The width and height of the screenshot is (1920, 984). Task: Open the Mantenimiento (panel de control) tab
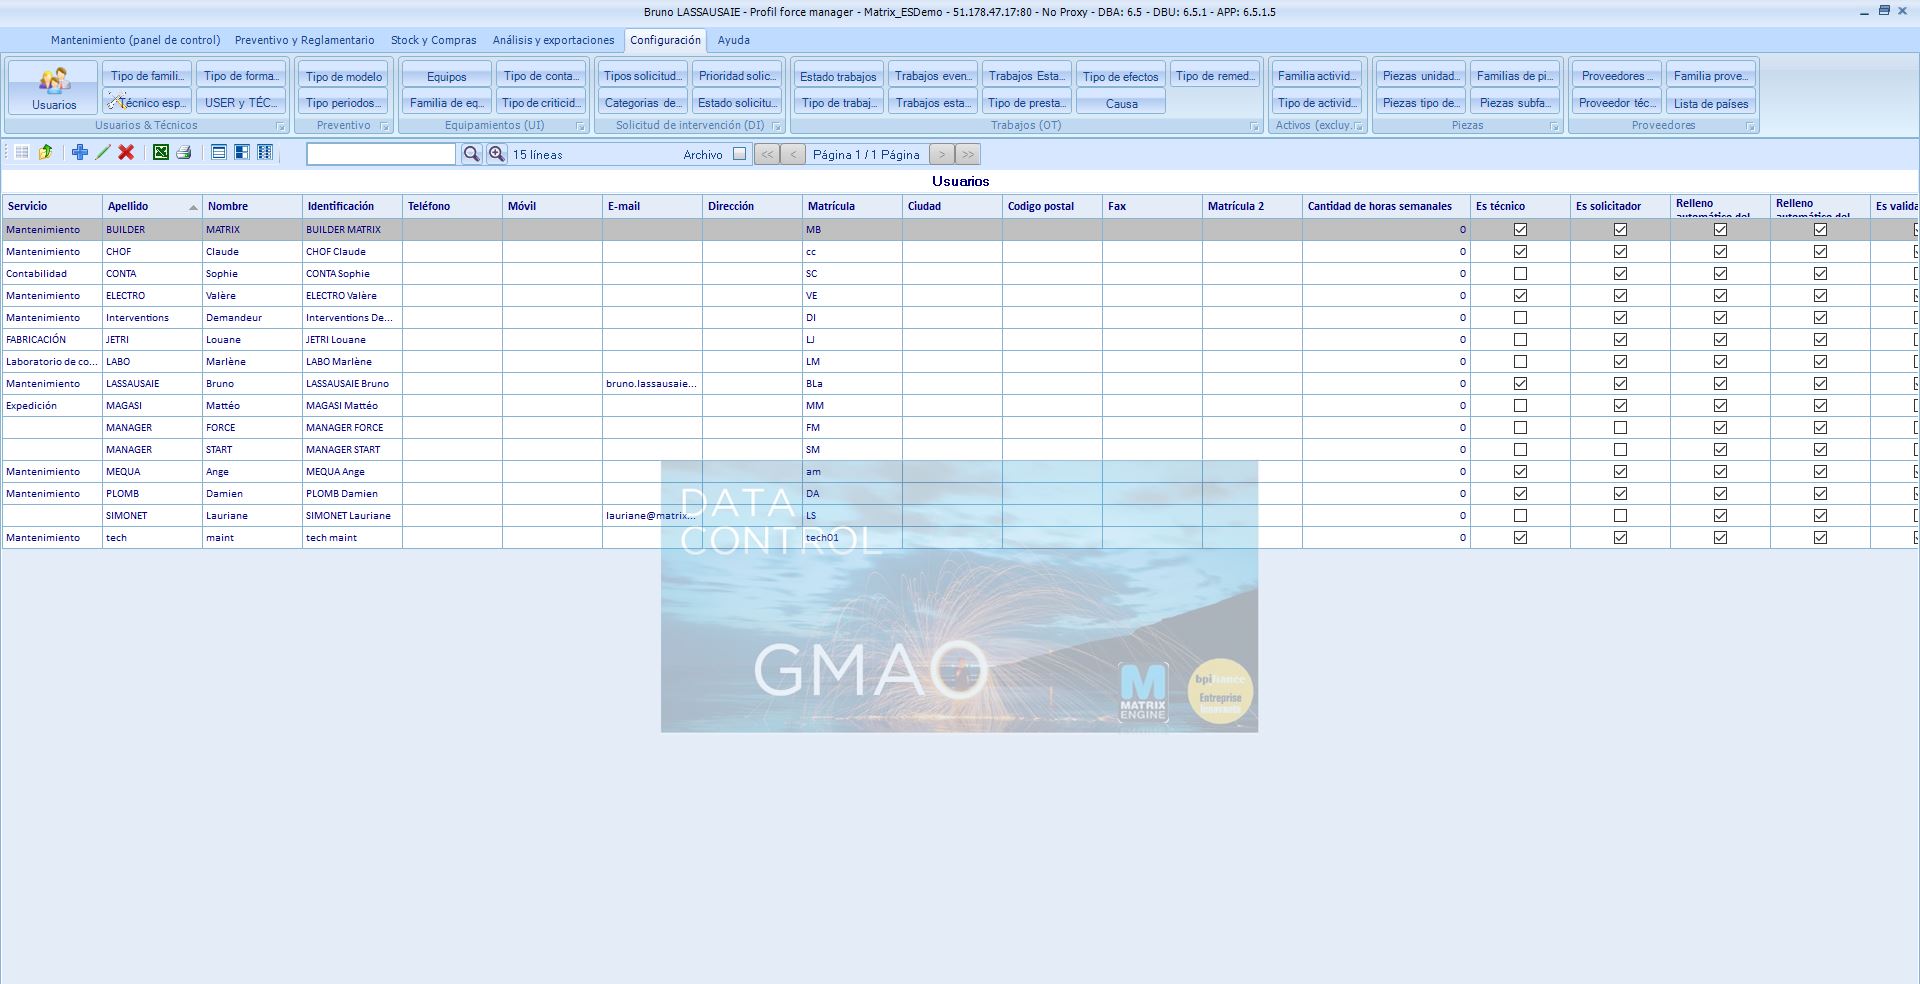click(x=135, y=40)
